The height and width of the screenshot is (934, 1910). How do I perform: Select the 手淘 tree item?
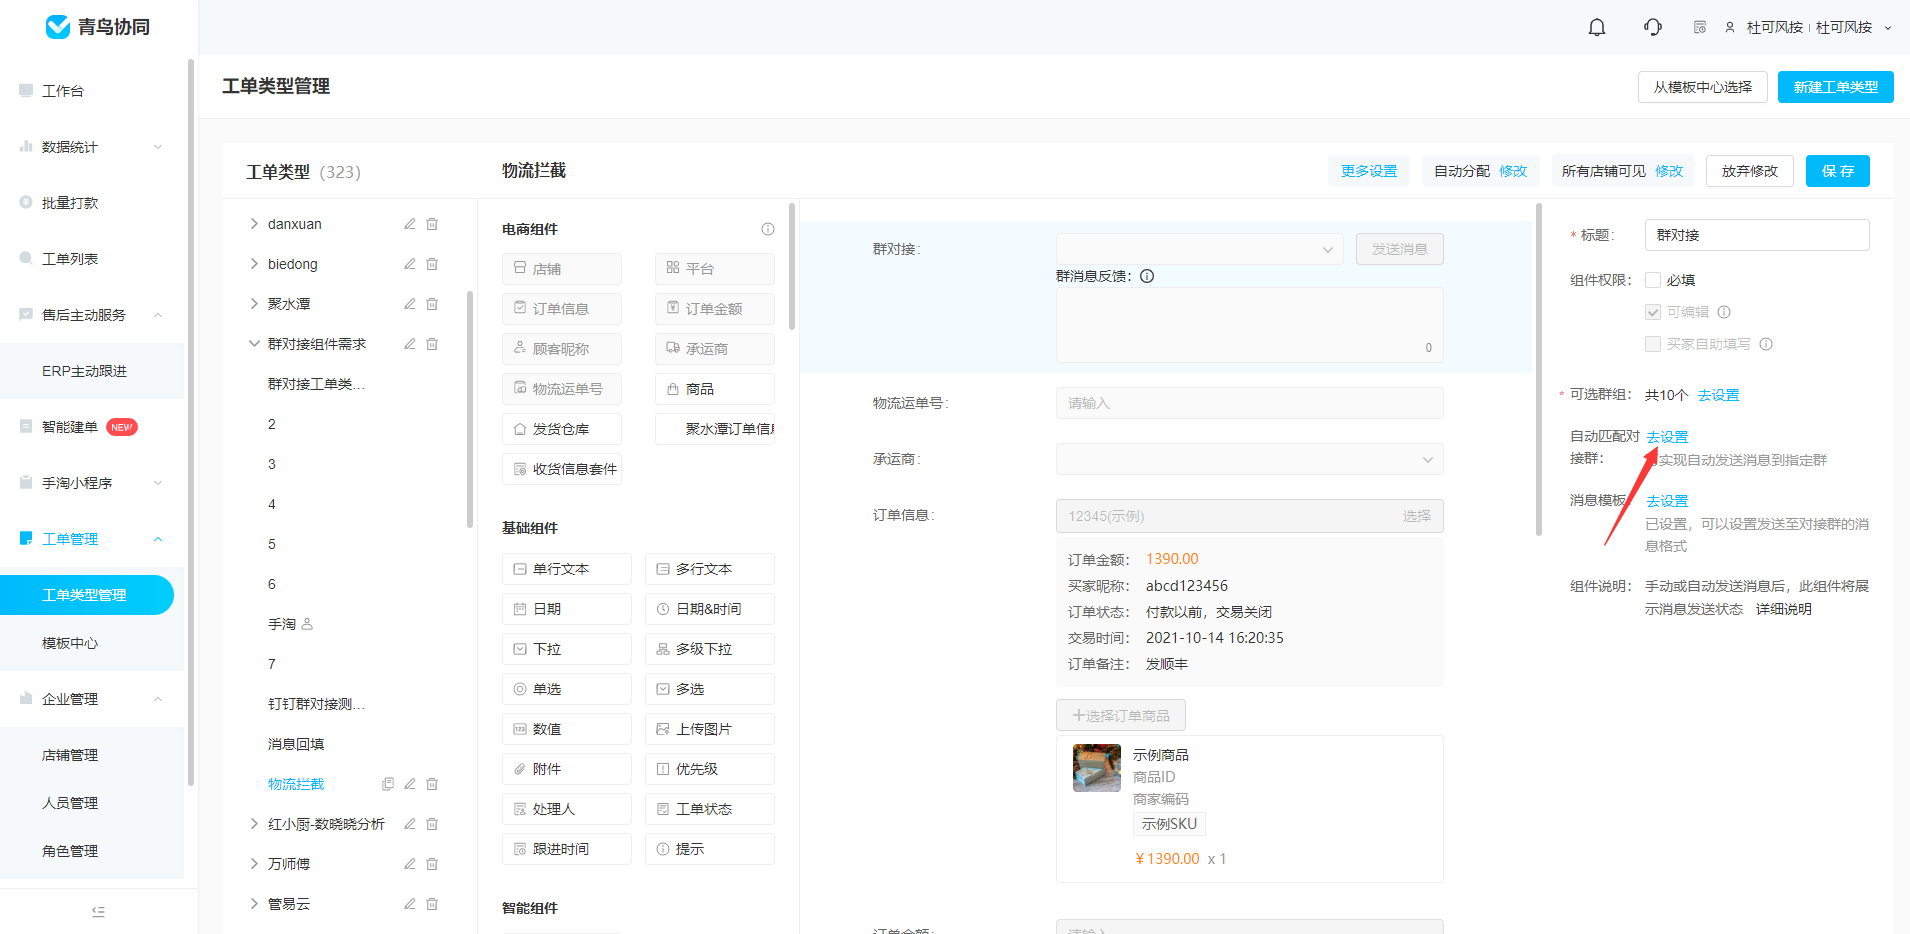(x=282, y=624)
